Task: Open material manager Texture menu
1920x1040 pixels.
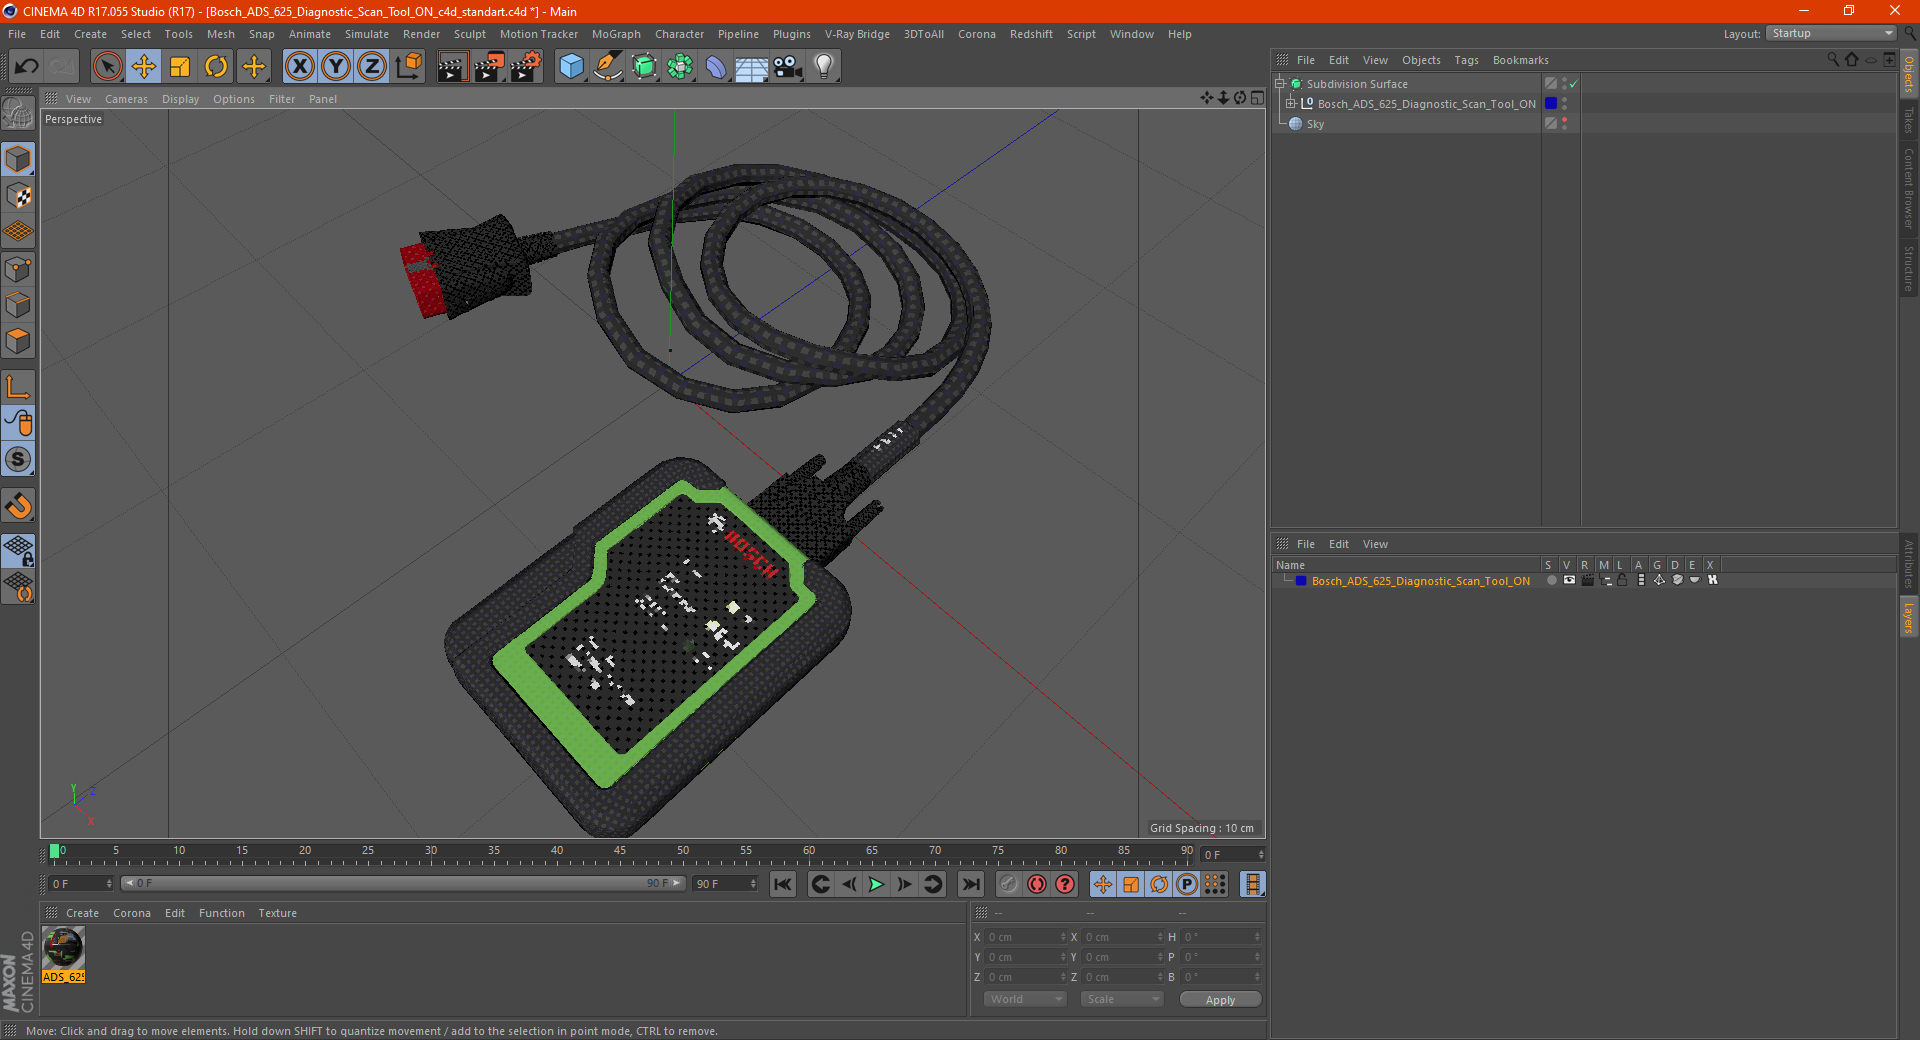Action: (x=277, y=913)
